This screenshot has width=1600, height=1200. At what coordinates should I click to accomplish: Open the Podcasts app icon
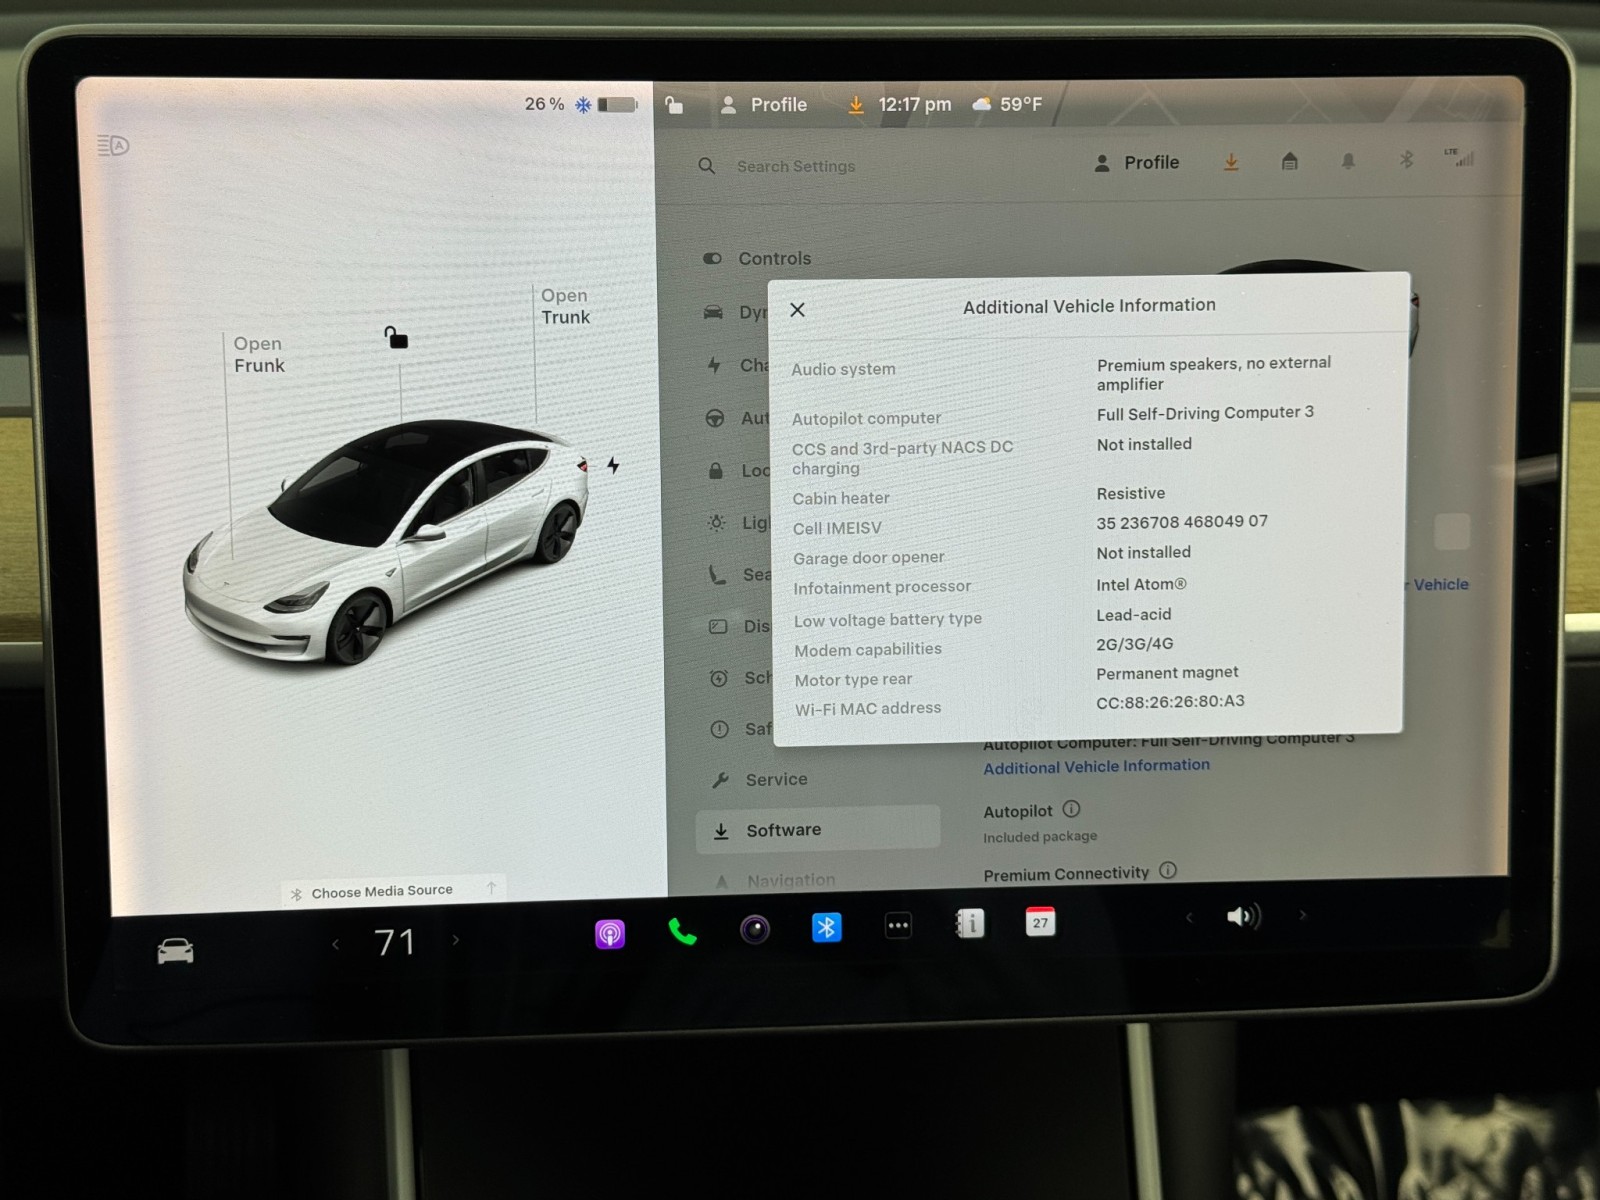(610, 934)
